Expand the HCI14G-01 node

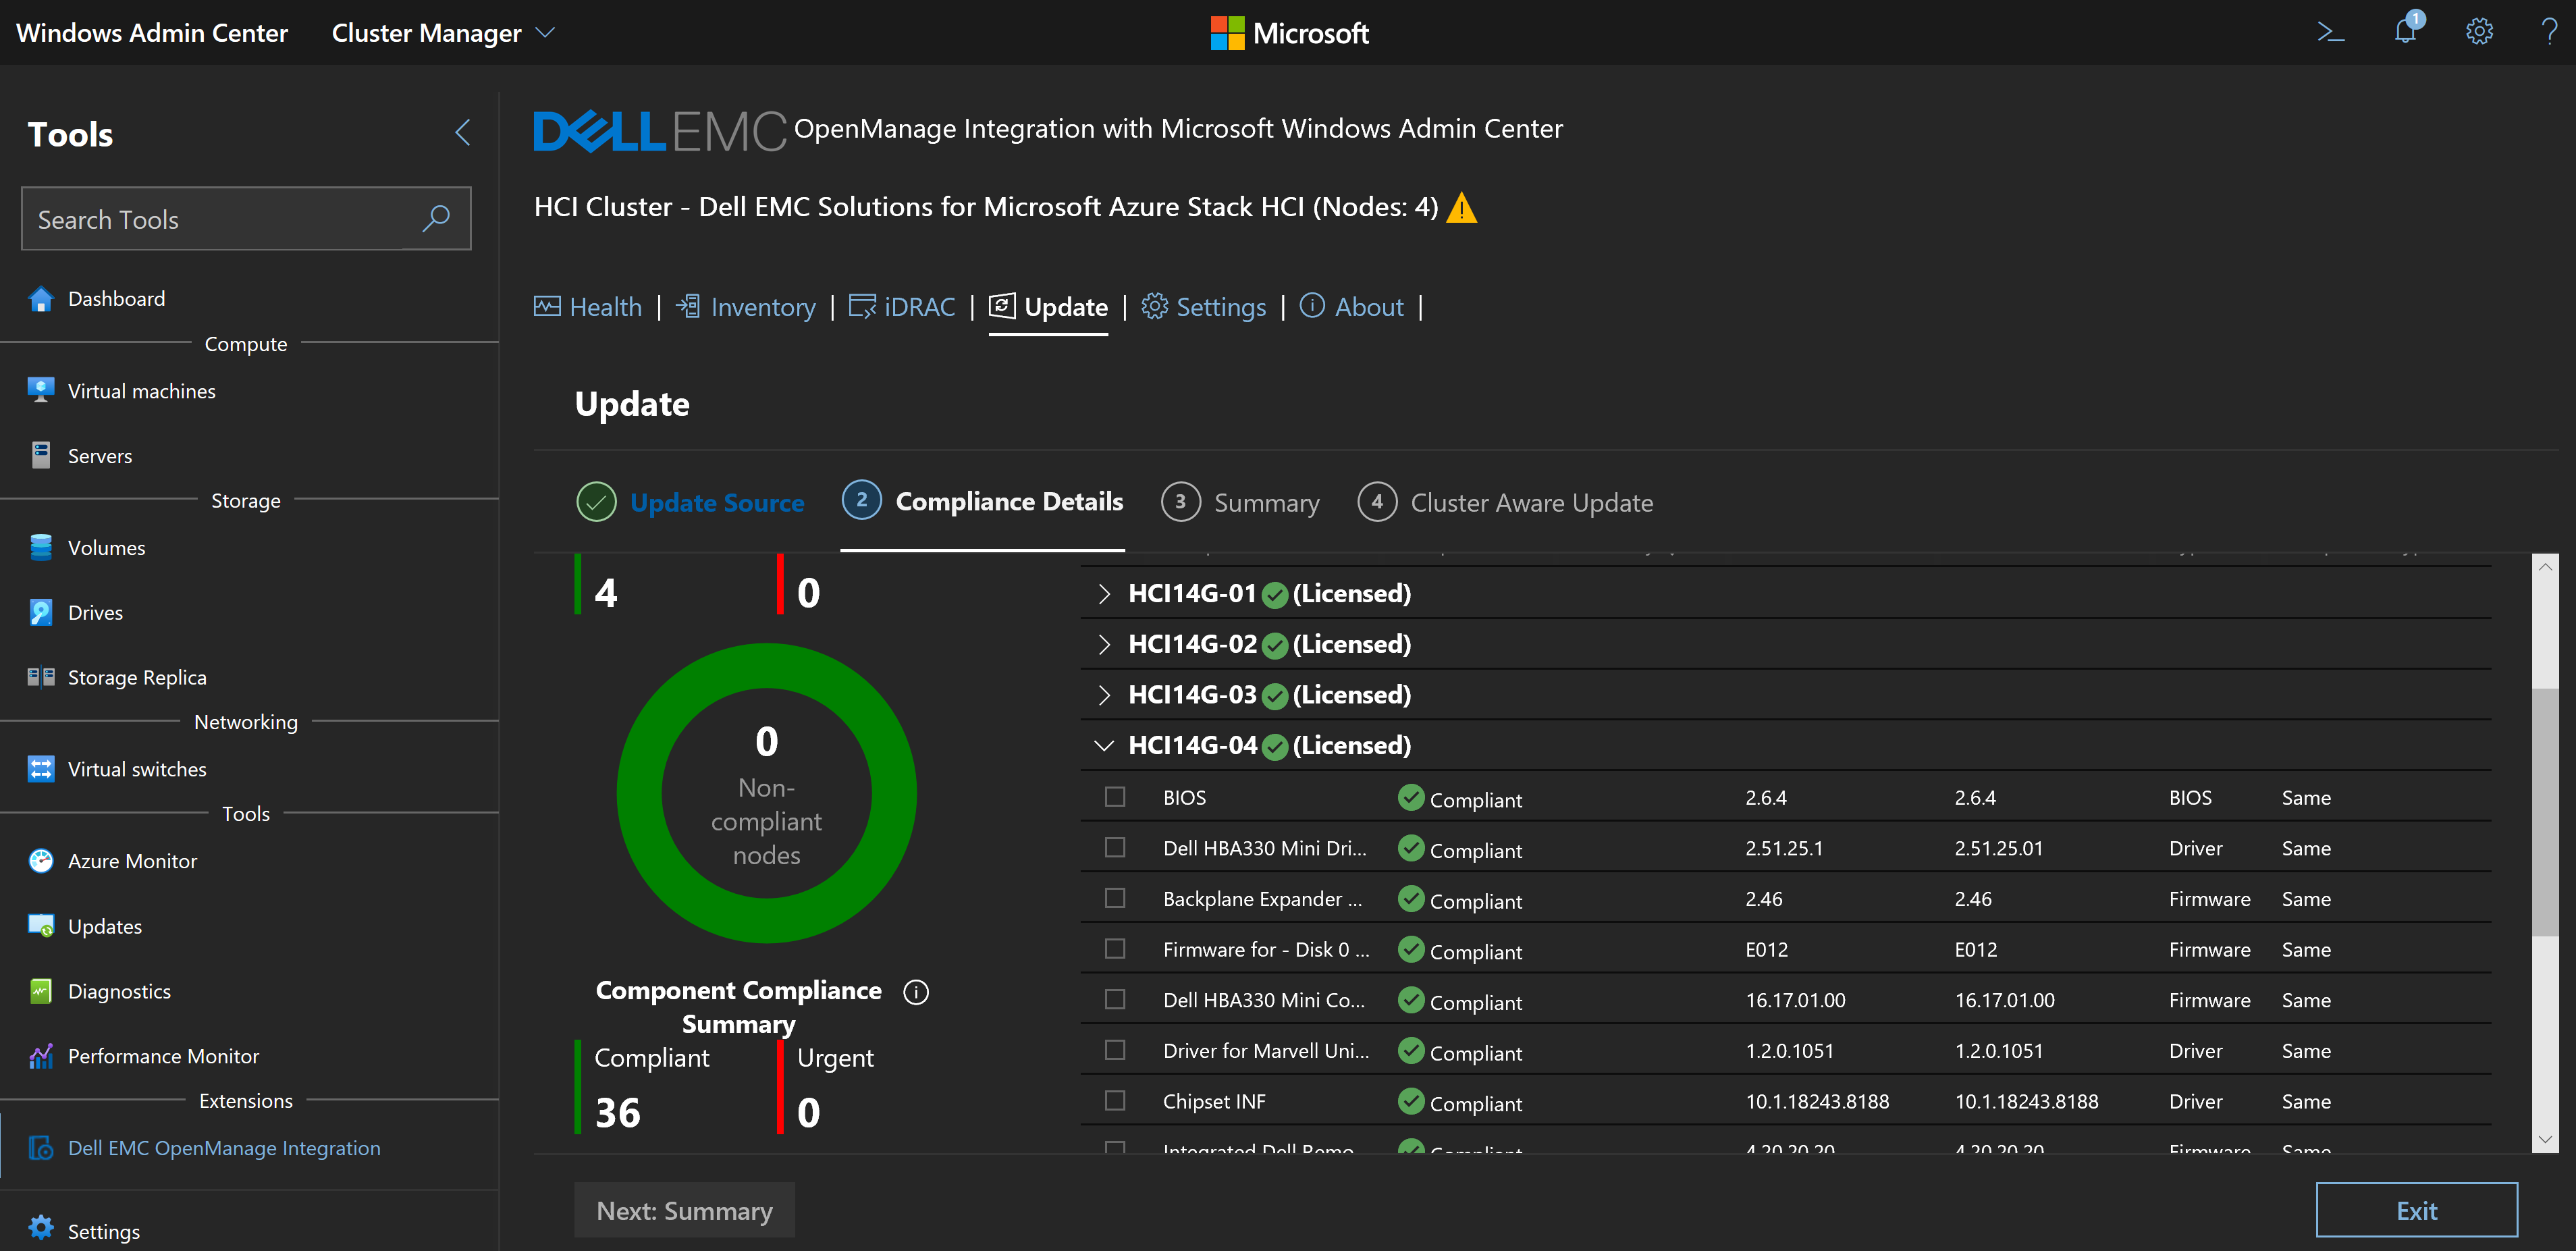(x=1104, y=594)
